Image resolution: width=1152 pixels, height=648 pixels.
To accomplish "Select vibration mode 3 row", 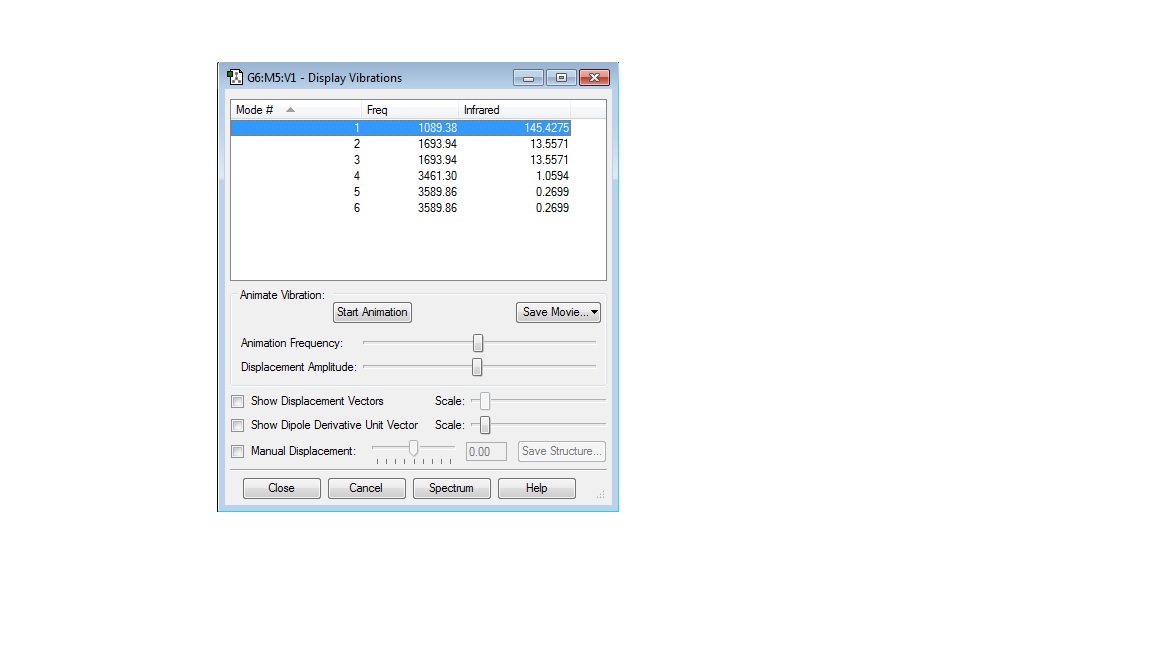I will [400, 160].
